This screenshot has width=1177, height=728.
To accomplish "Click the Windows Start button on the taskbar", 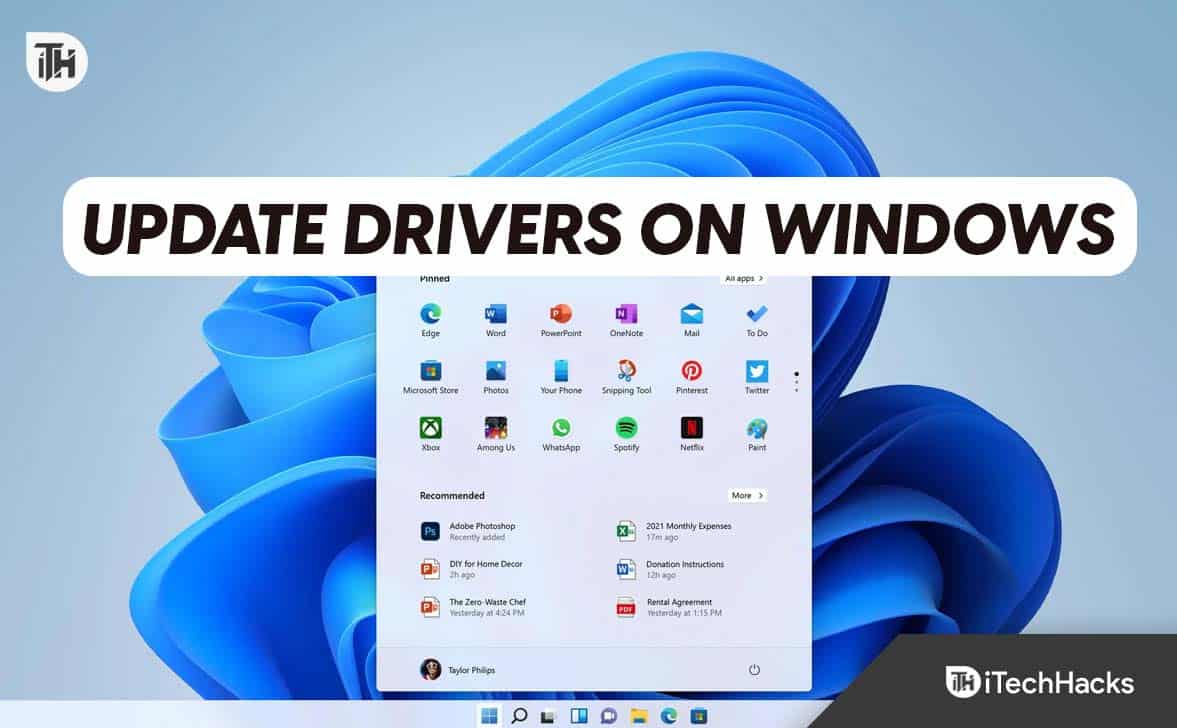I will tap(489, 716).
